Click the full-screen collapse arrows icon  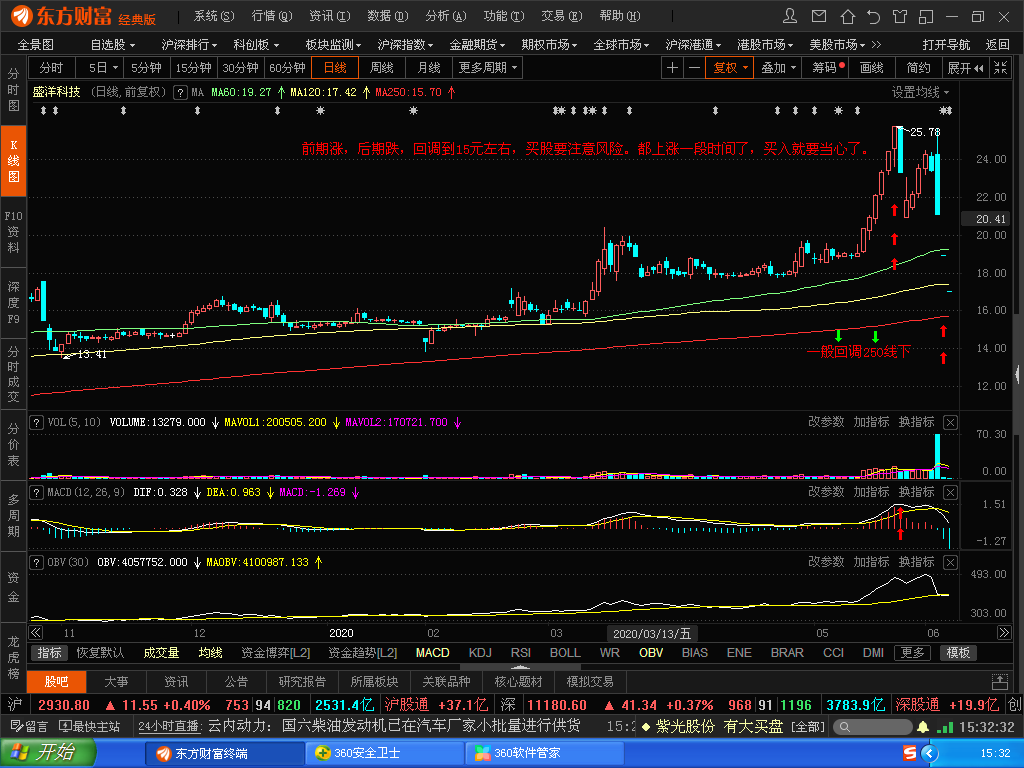(998, 67)
